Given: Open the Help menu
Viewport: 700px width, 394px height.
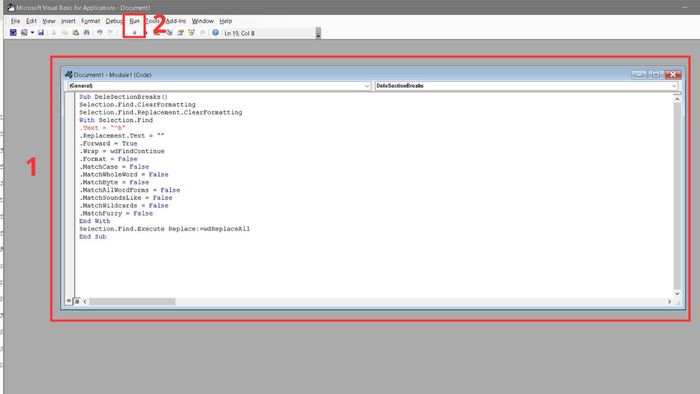Looking at the screenshot, I should [x=225, y=21].
